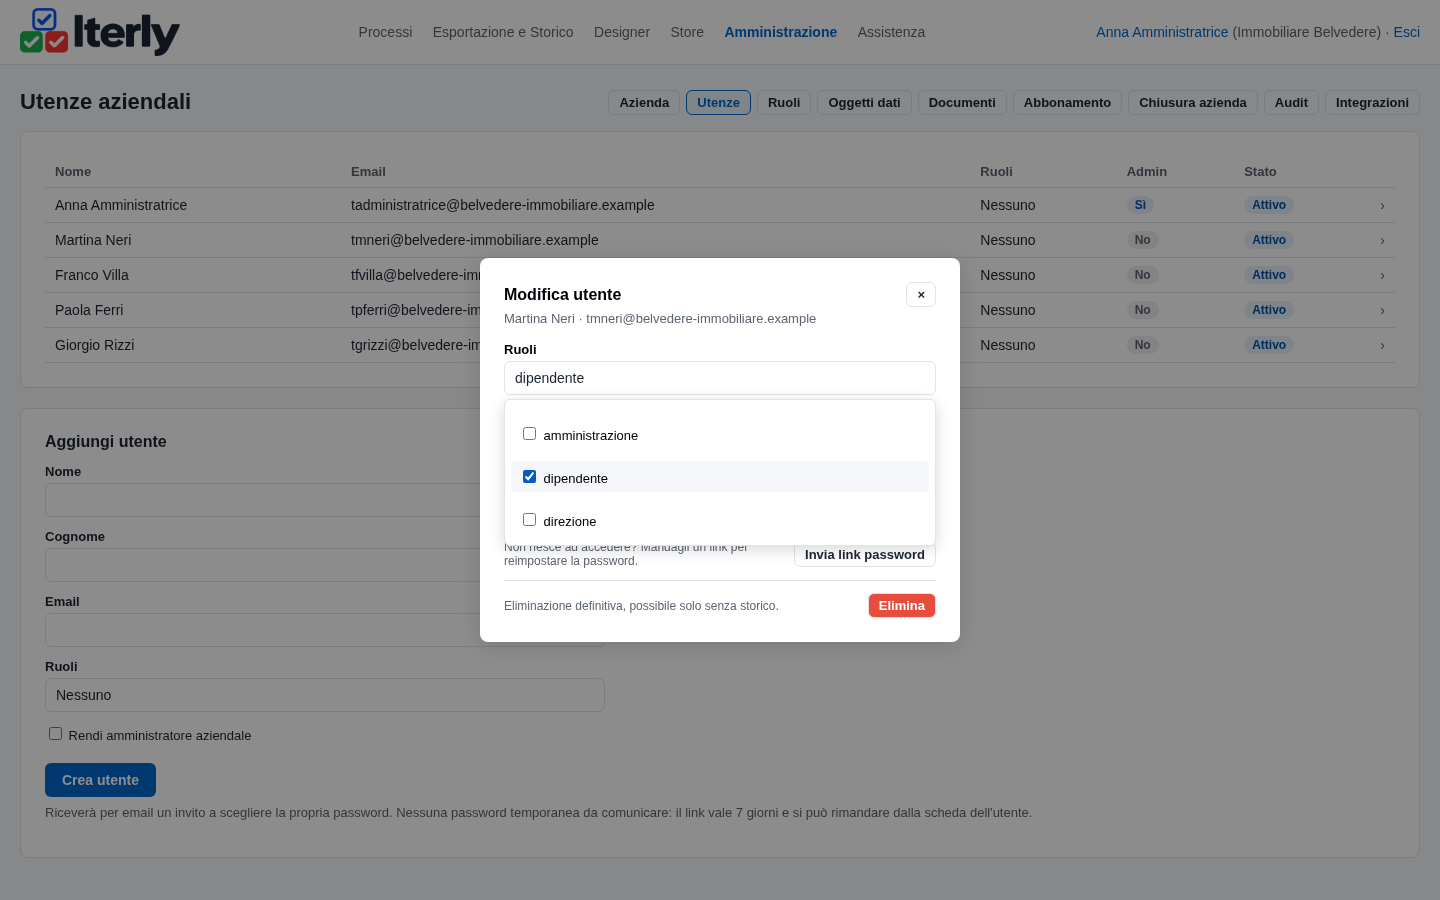Open the Designer menu
This screenshot has height=900, width=1440.
point(622,32)
